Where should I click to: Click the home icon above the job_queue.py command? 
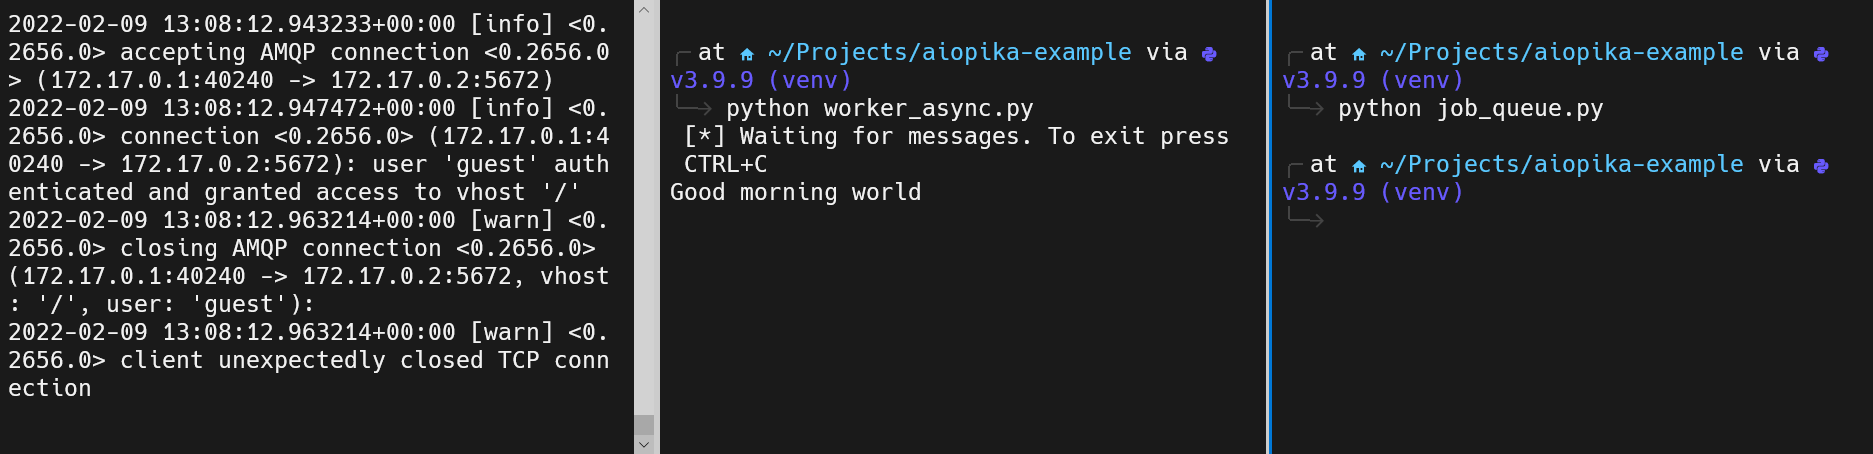tap(1358, 54)
